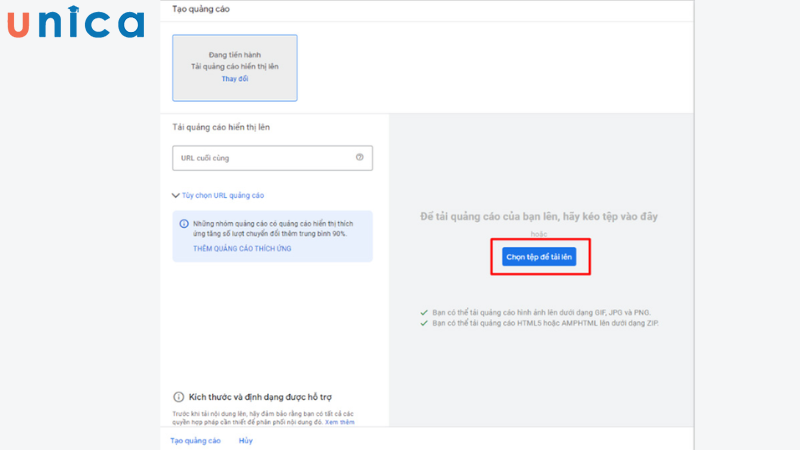Click the 'Tạo quảng cáo' bottom button
The width and height of the screenshot is (800, 450).
[195, 440]
